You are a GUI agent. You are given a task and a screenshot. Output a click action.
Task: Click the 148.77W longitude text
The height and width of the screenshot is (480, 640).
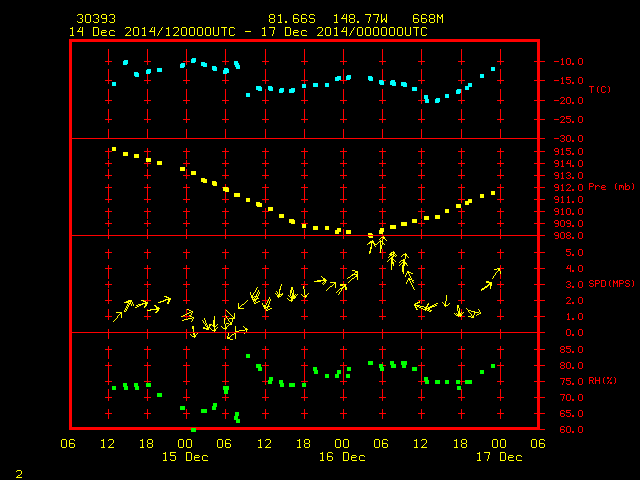[x=360, y=19]
